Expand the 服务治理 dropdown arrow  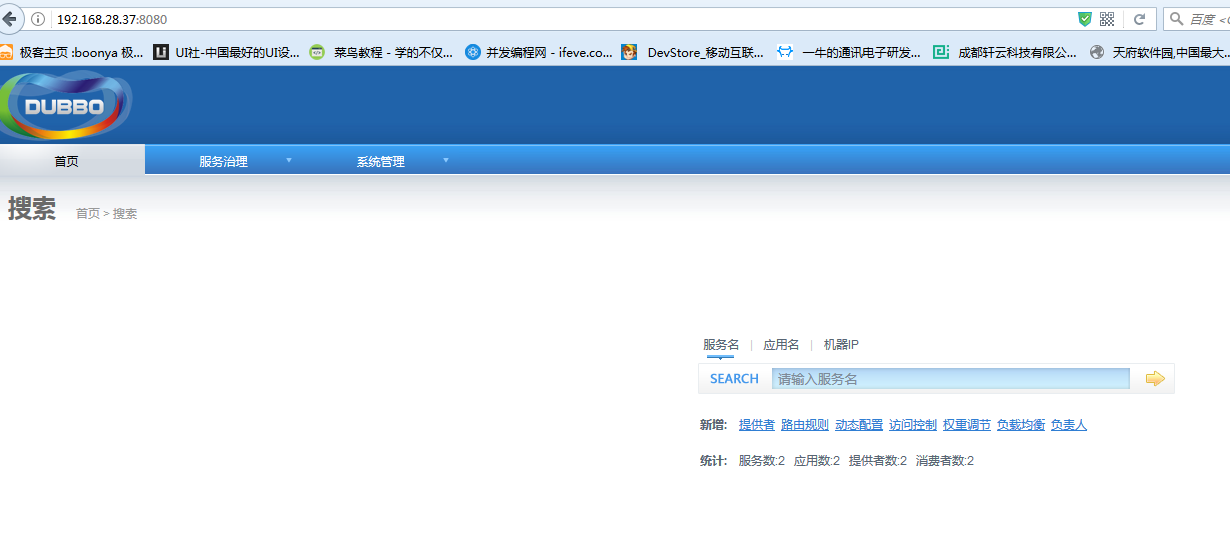tap(289, 160)
